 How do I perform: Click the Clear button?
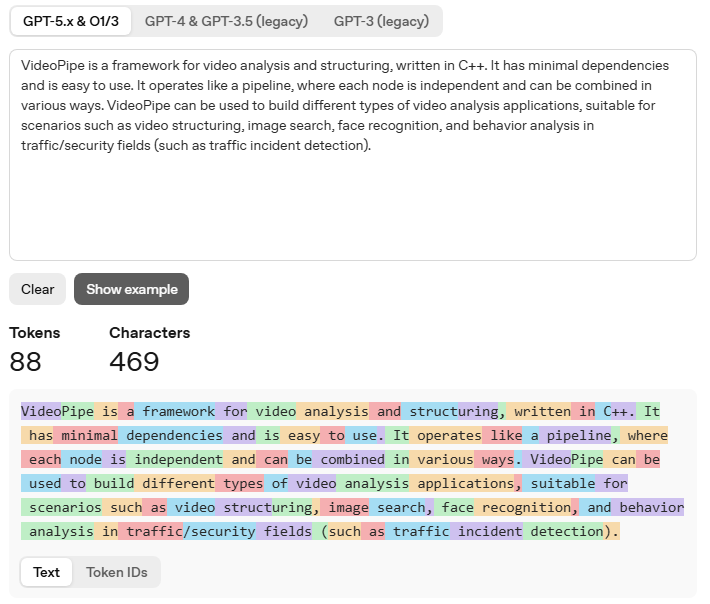click(38, 289)
